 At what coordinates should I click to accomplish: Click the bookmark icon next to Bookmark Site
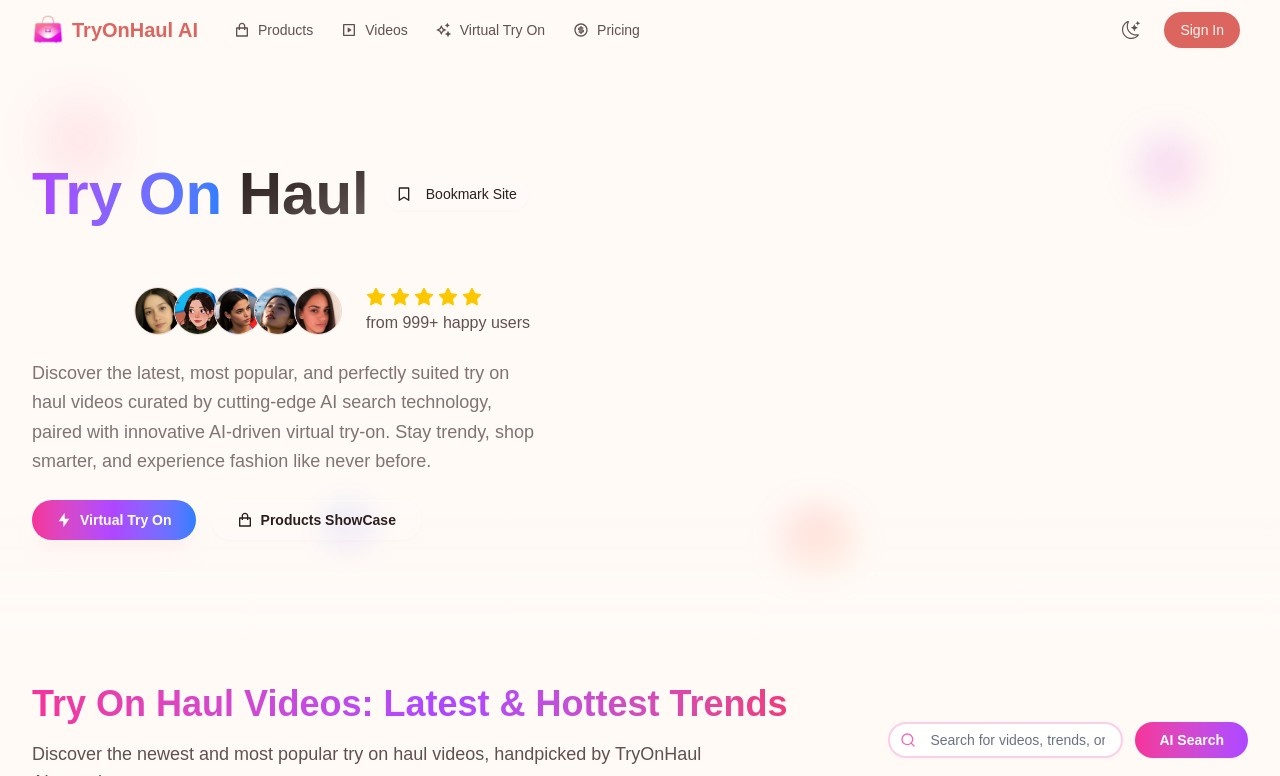click(x=404, y=194)
